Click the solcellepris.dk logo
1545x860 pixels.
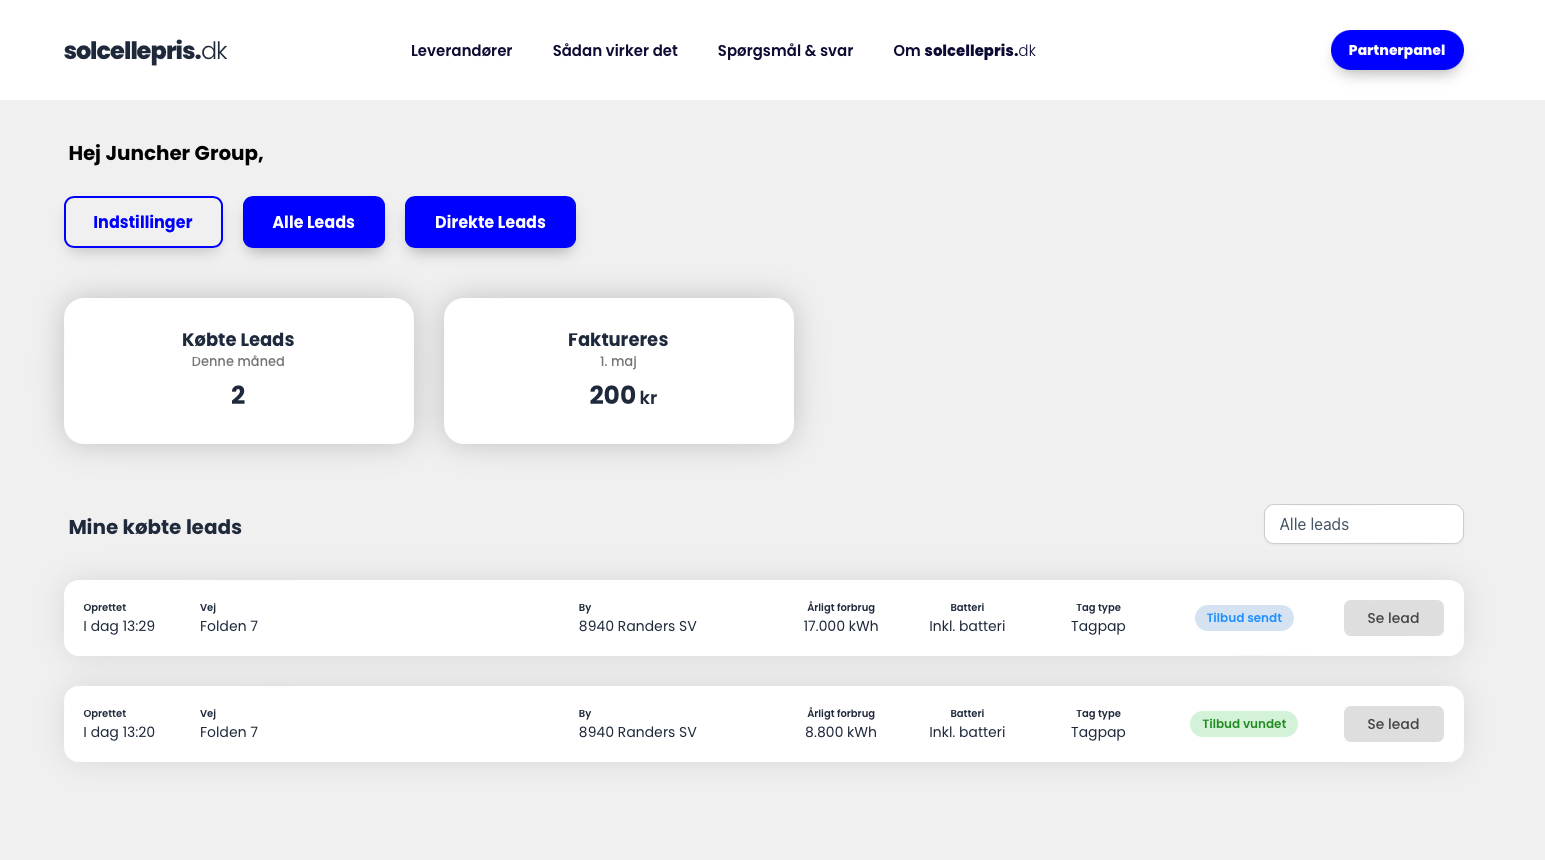pyautogui.click(x=146, y=51)
